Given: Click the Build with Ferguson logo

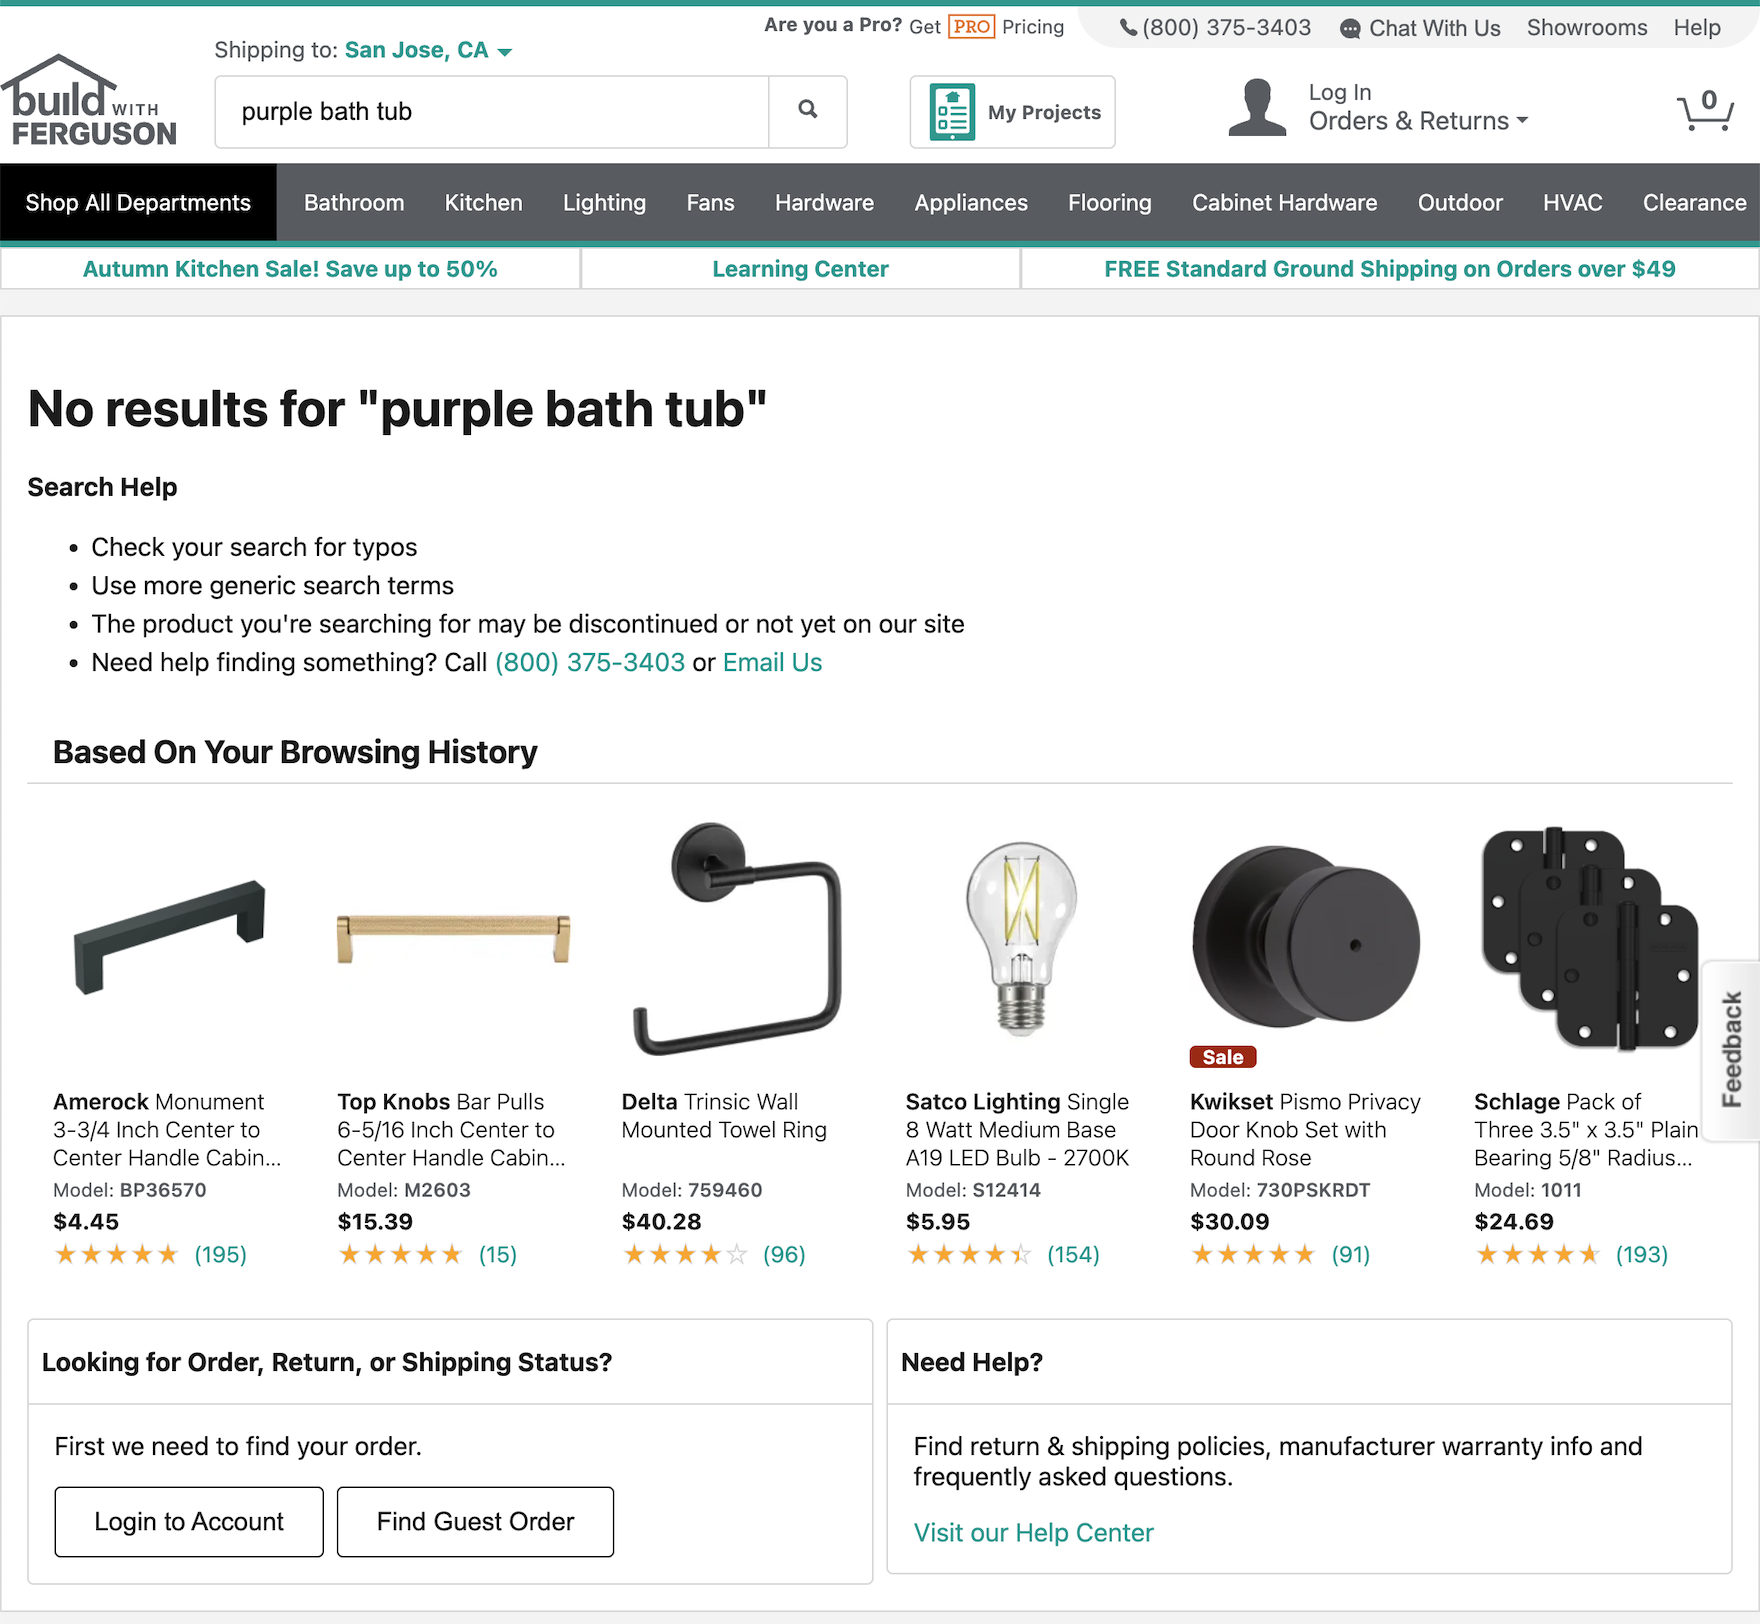Looking at the screenshot, I should (x=90, y=102).
